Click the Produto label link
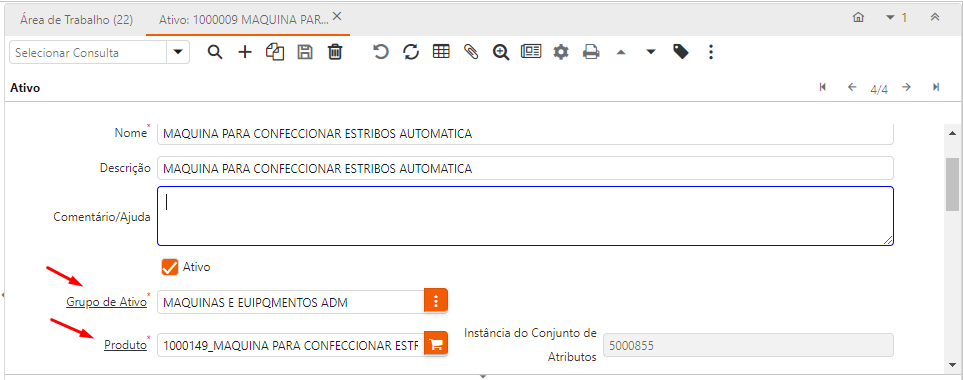The height and width of the screenshot is (380, 963). (126, 345)
